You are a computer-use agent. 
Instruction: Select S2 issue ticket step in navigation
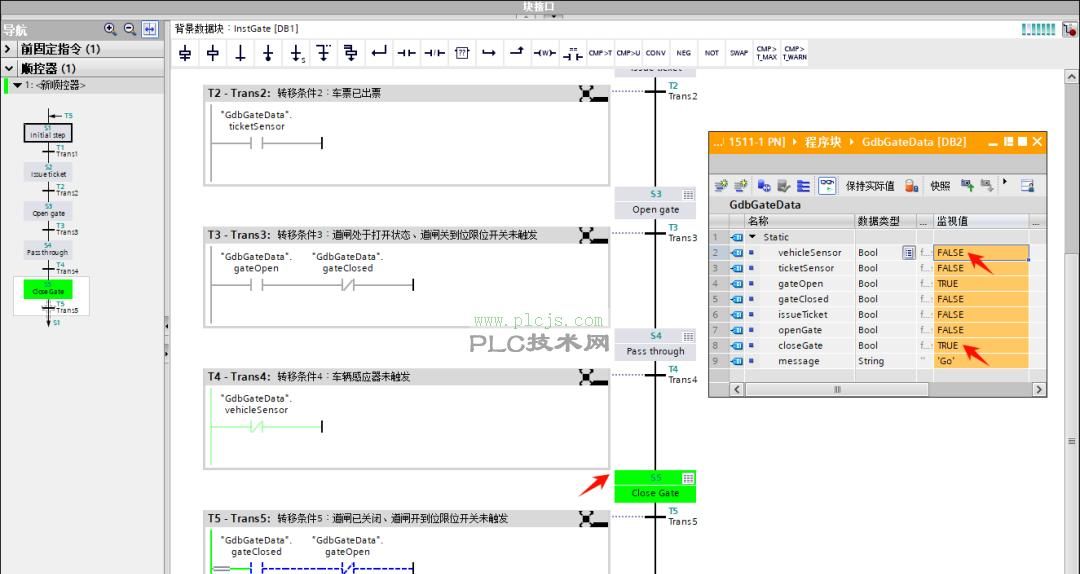point(48,172)
